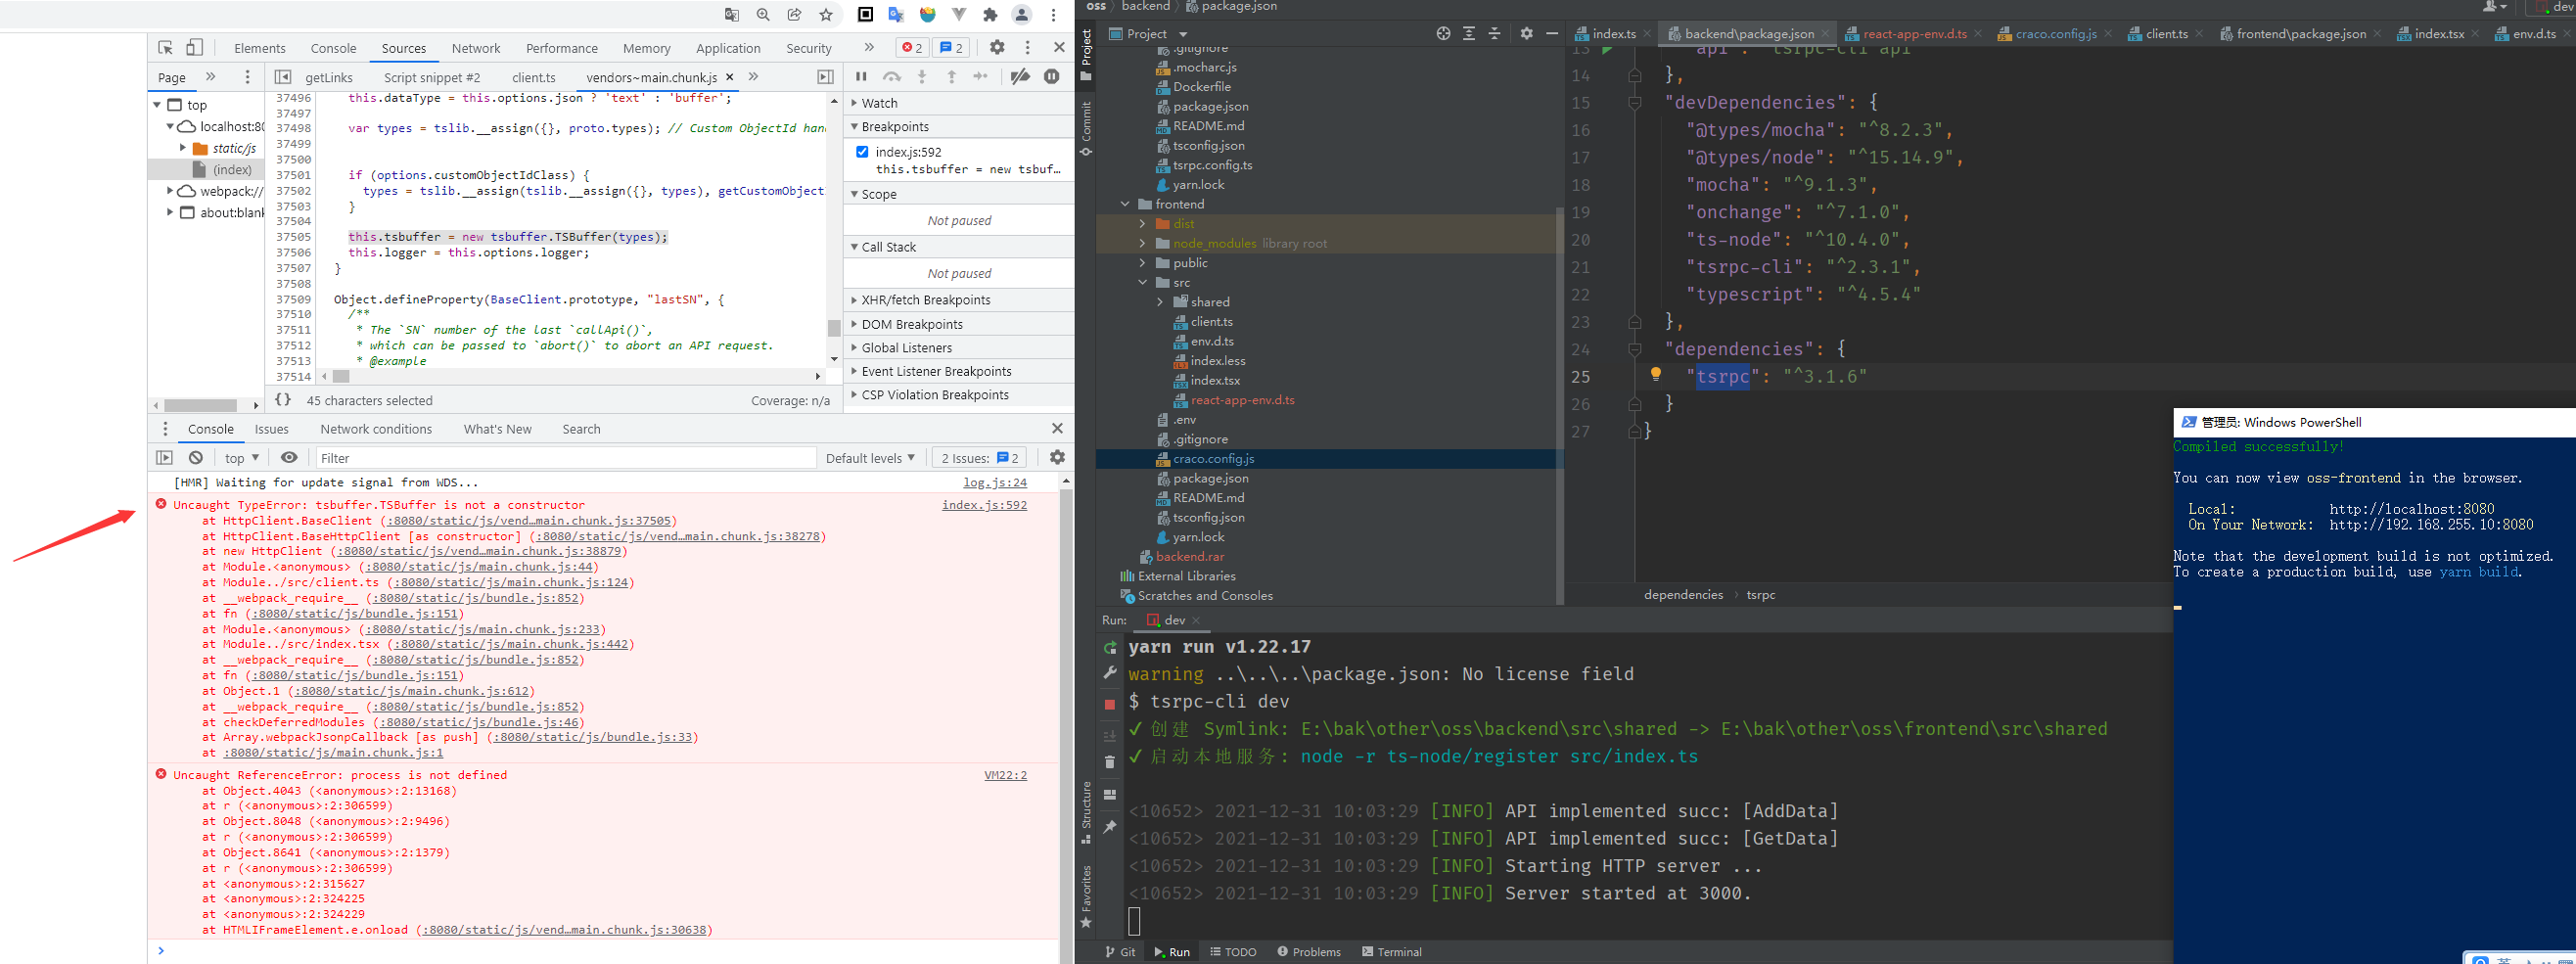Step out of current function icon

[x=951, y=77]
